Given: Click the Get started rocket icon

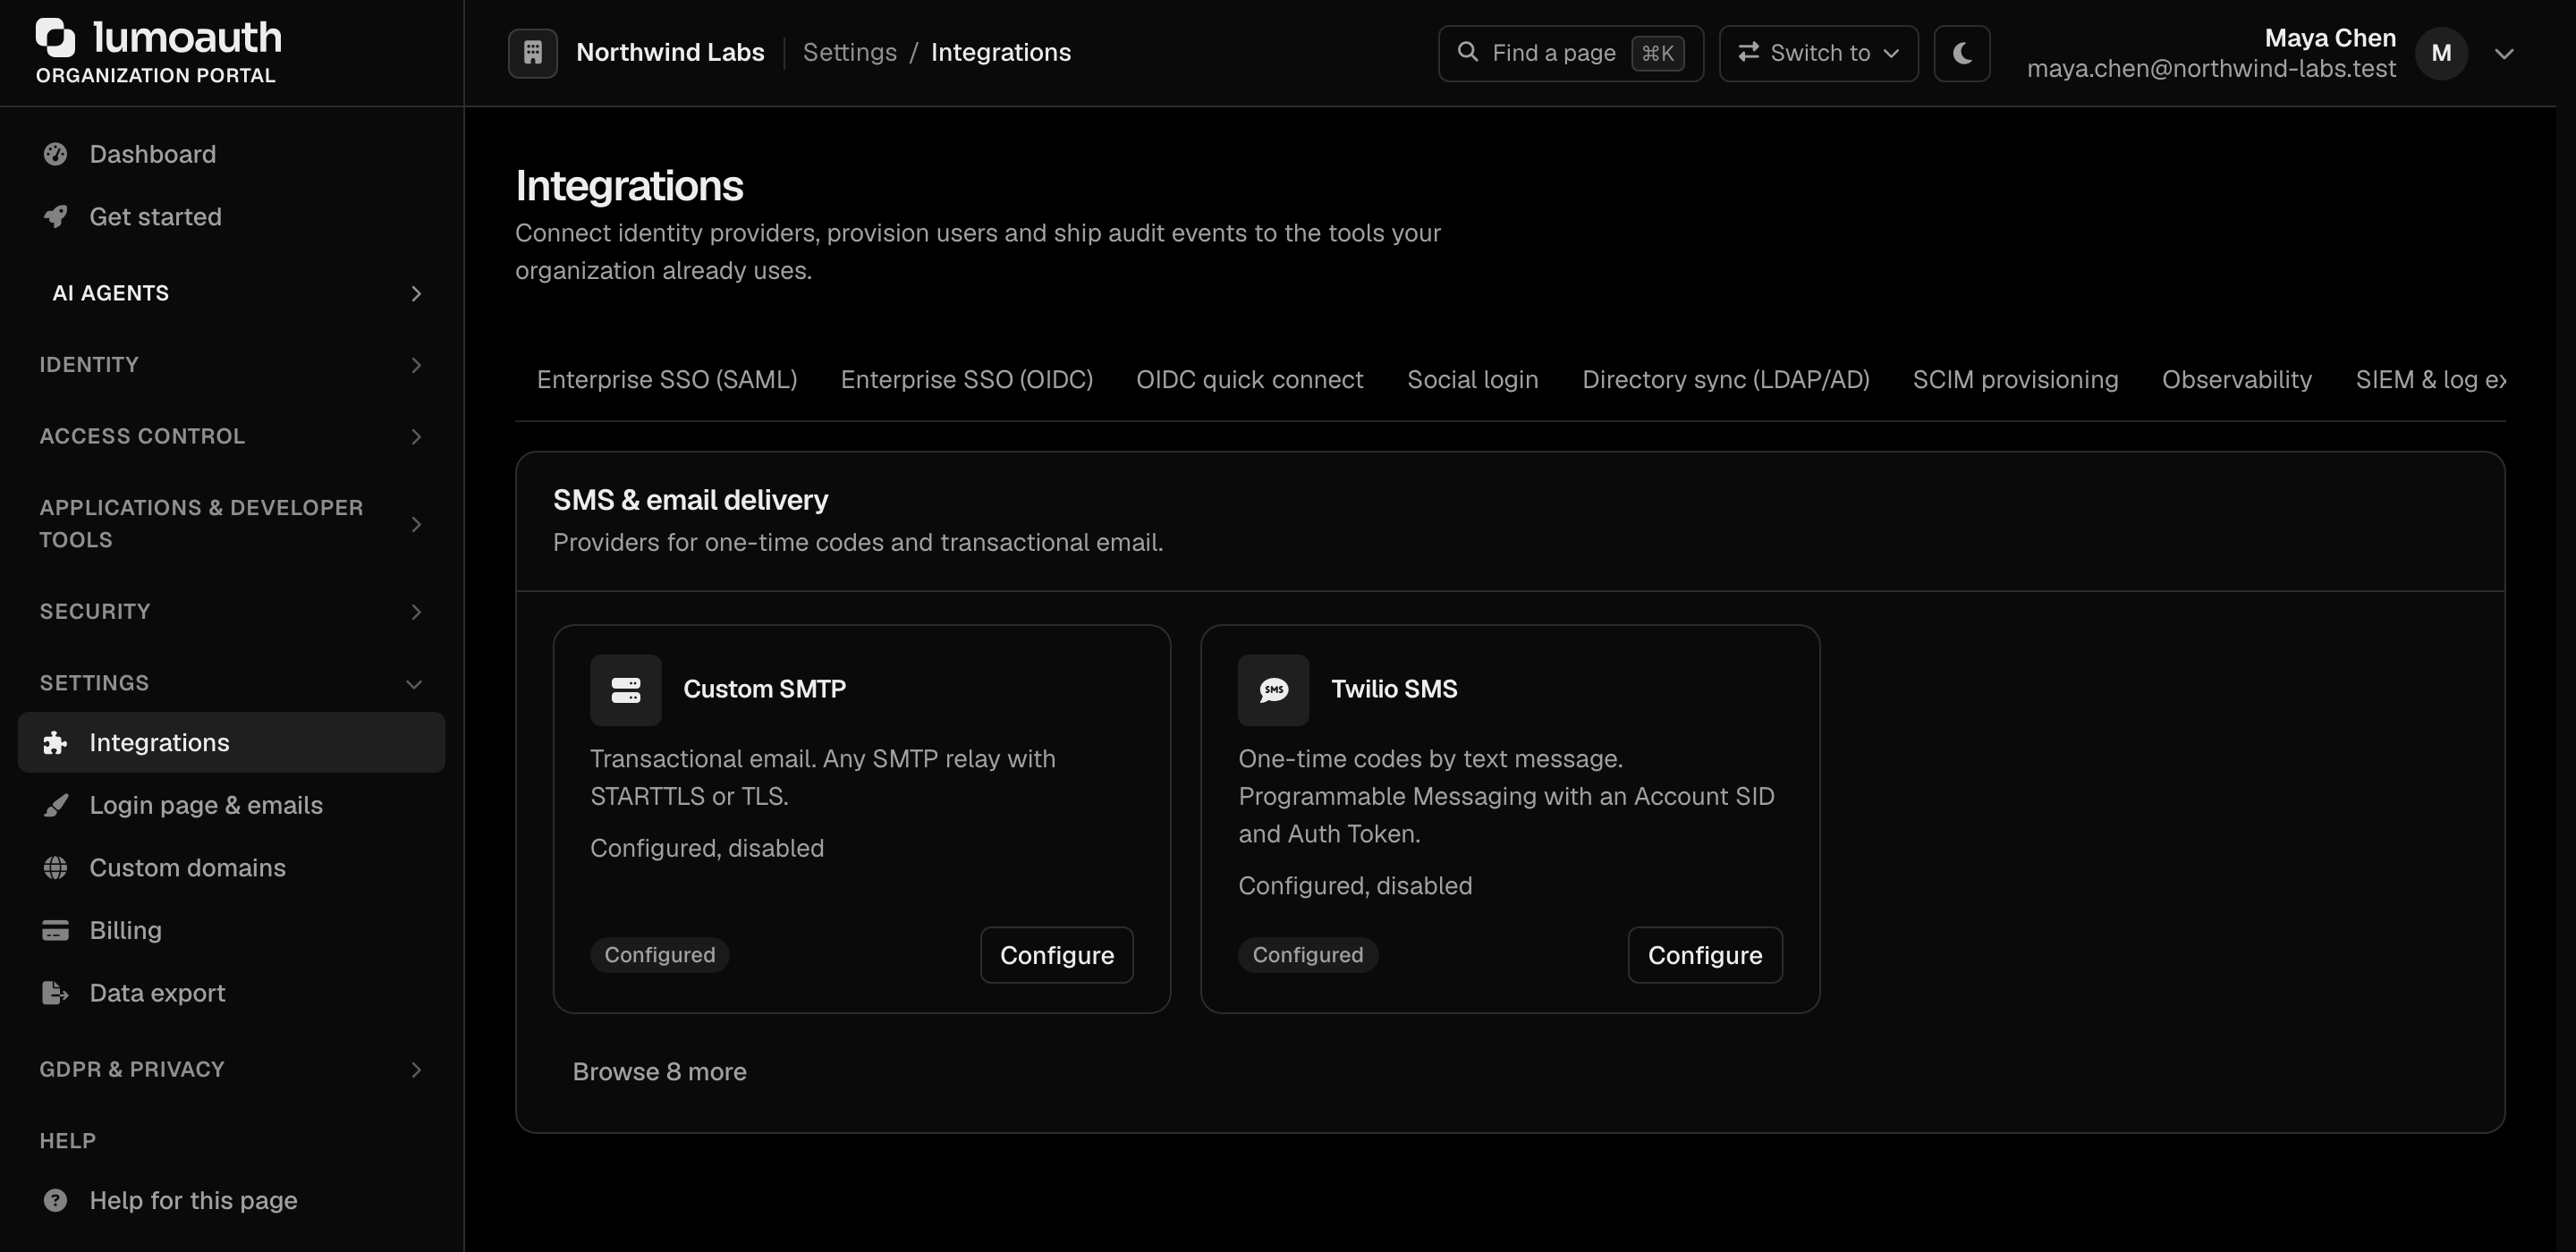Looking at the screenshot, I should coord(55,217).
